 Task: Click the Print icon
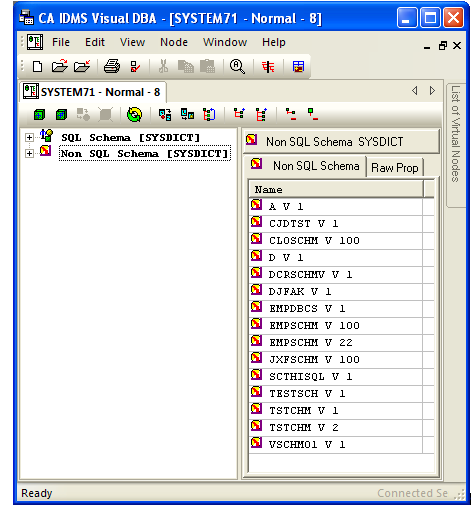112,67
